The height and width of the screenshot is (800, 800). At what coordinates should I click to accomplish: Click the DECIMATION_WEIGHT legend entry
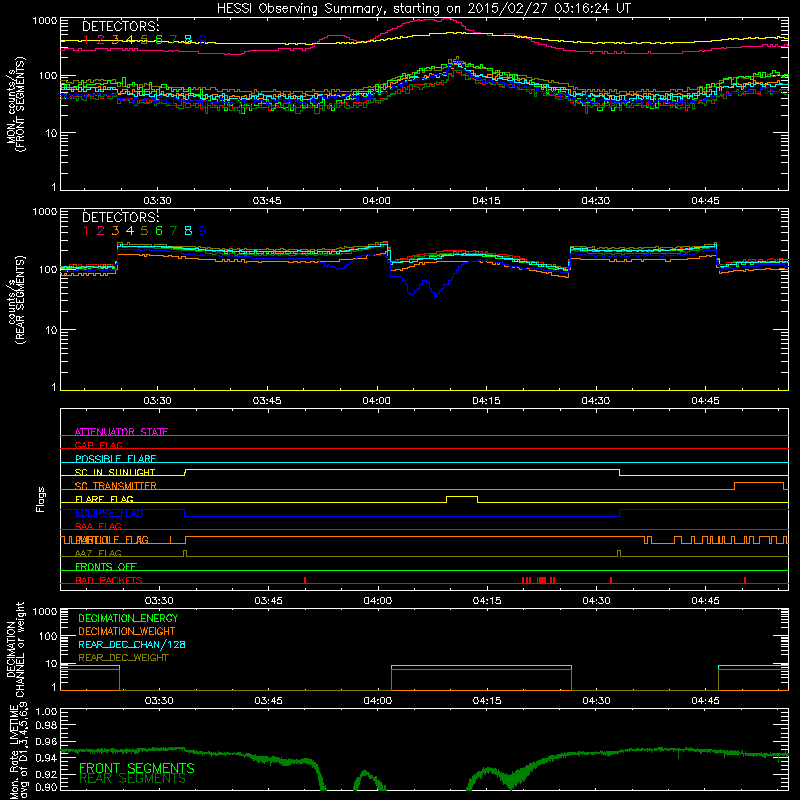tap(127, 632)
